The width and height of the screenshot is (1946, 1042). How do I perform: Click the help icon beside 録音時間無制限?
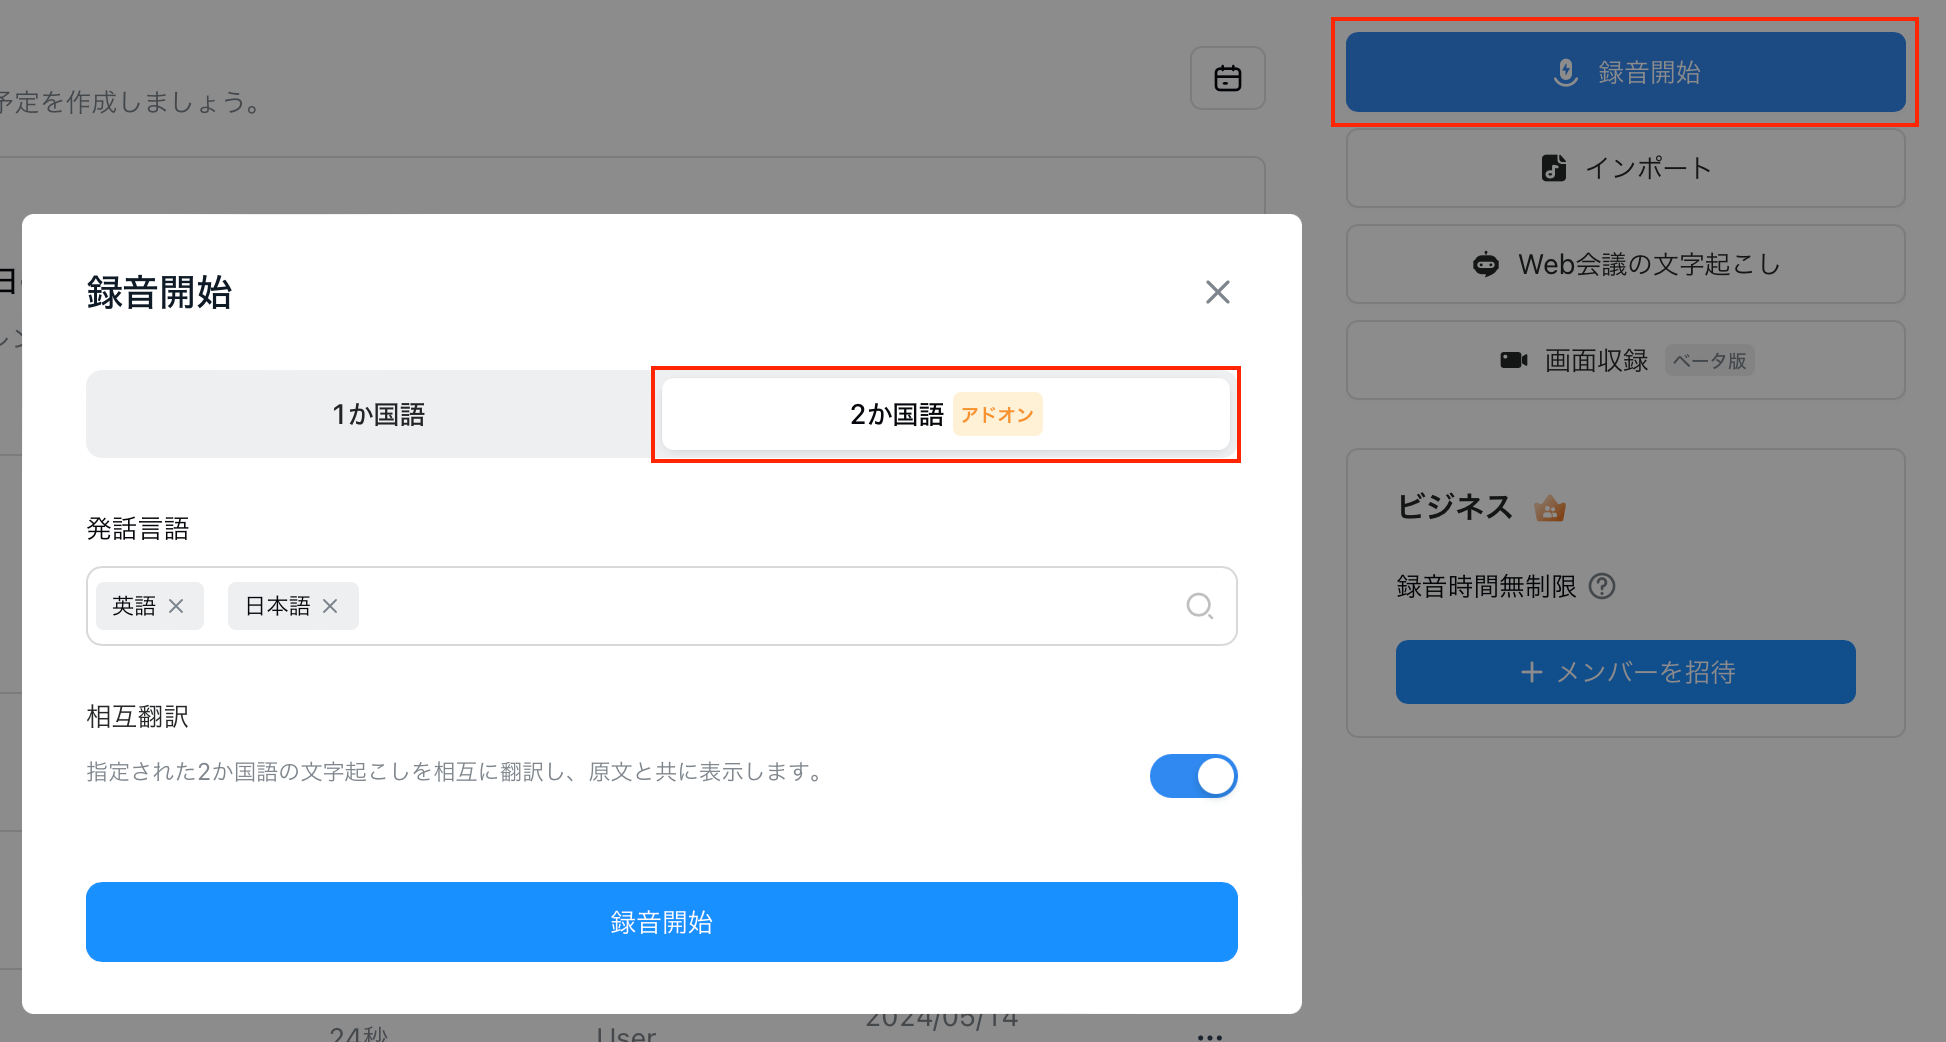(x=1602, y=586)
